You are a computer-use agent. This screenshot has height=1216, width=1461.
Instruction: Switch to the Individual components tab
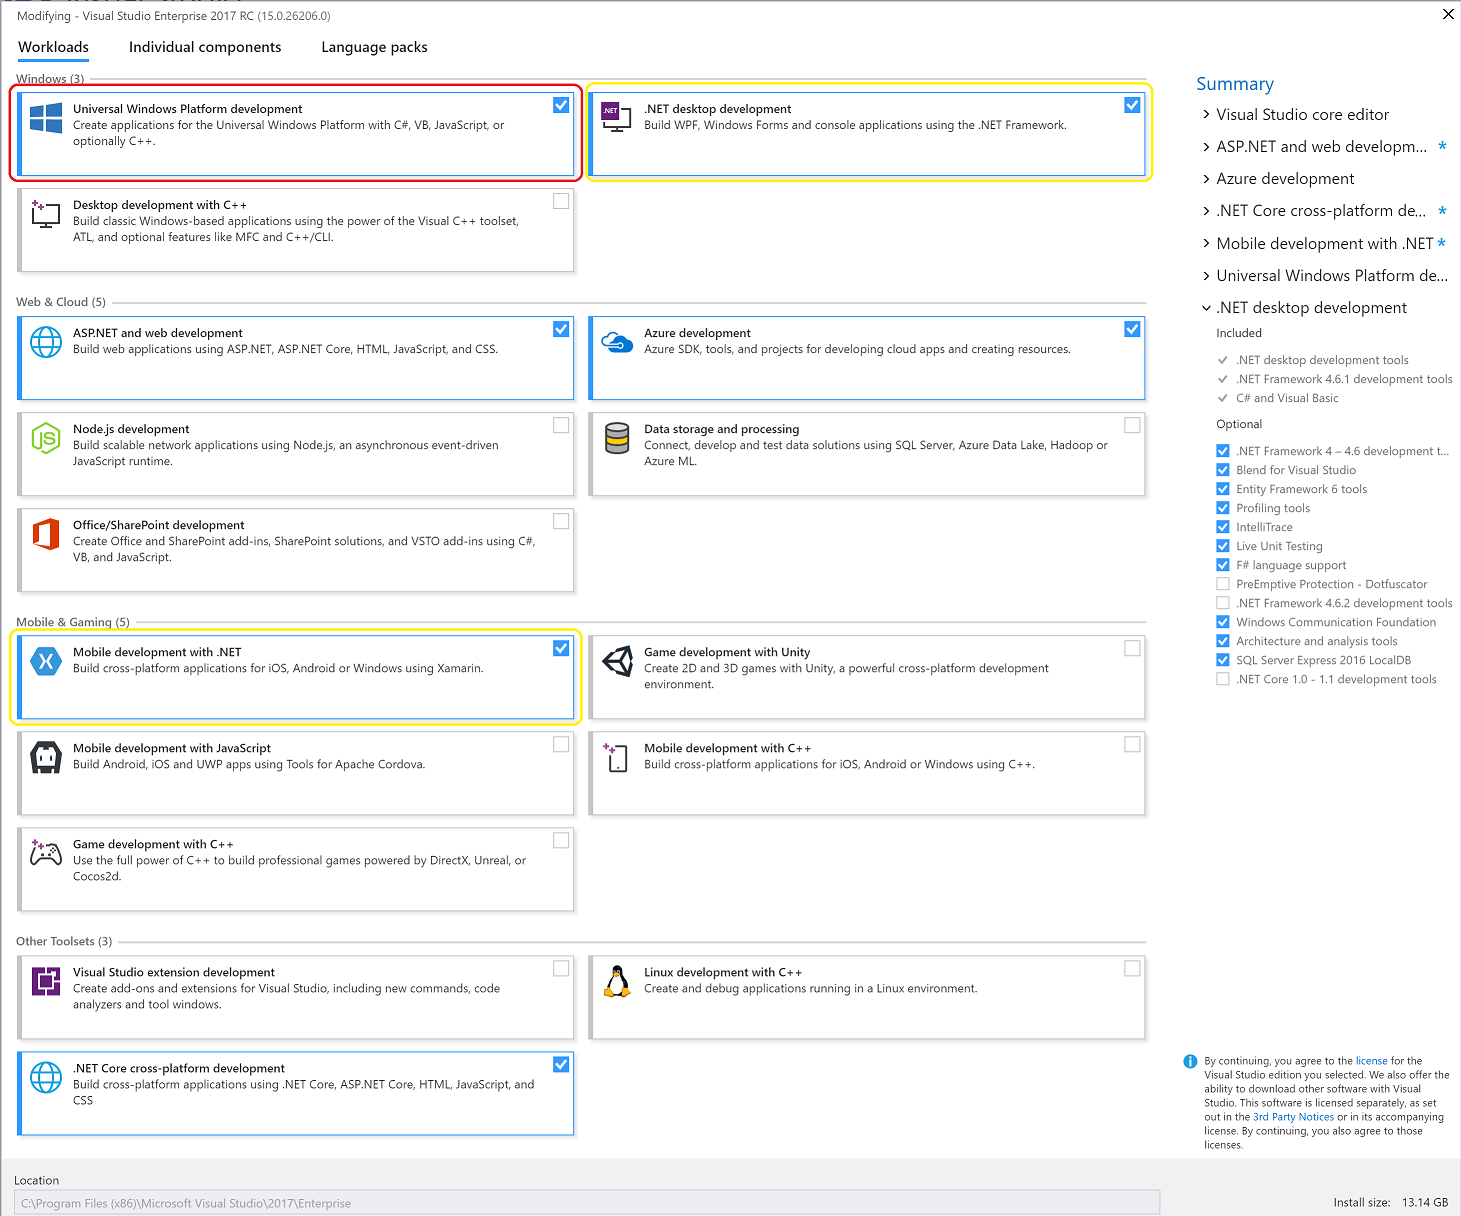click(x=205, y=47)
